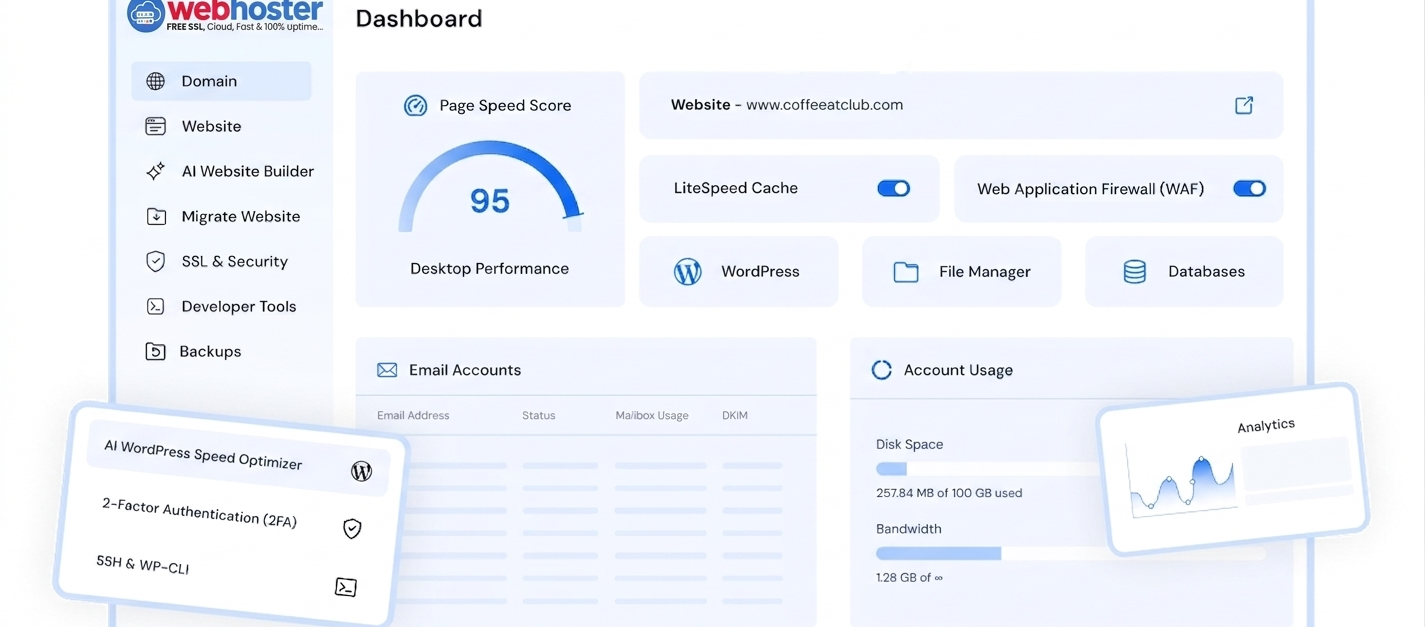Click the Databases stack icon
1425x627 pixels.
[x=1134, y=272]
